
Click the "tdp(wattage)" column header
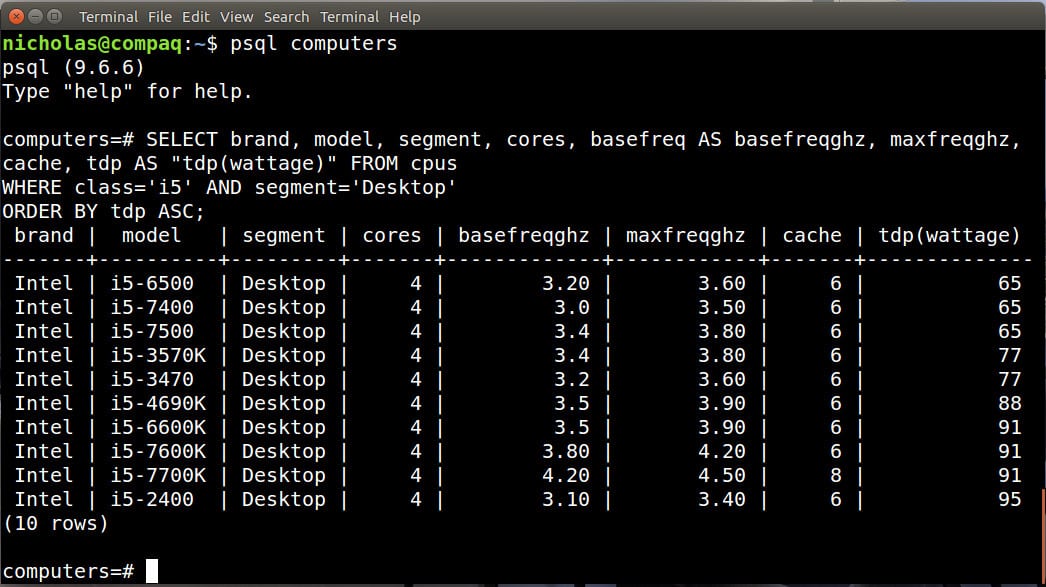tap(950, 236)
